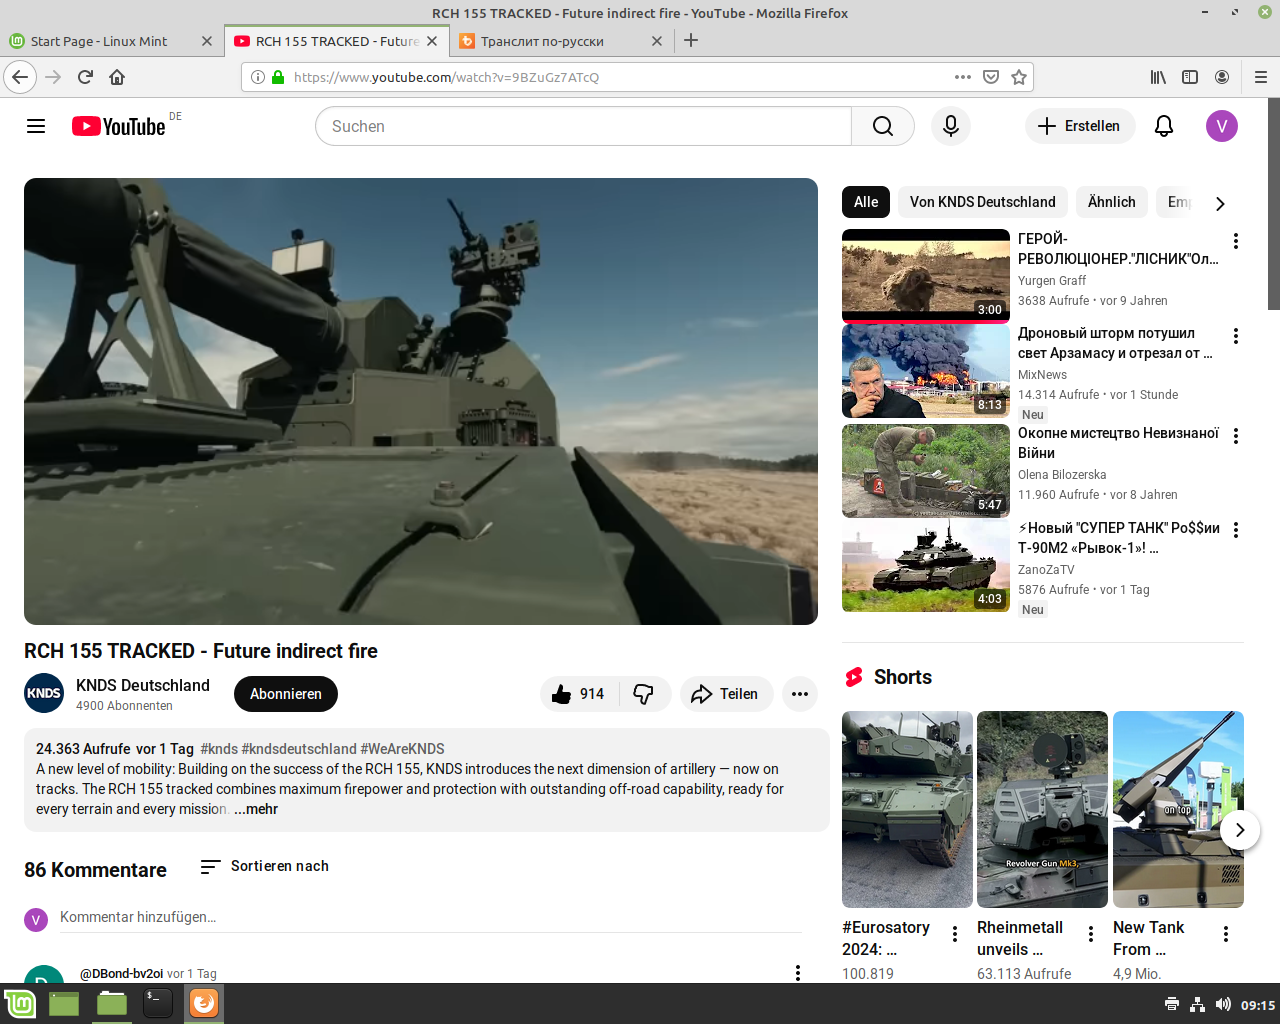Close the RCH 155 TRACKED tab
The image size is (1280, 1024).
pos(432,41)
